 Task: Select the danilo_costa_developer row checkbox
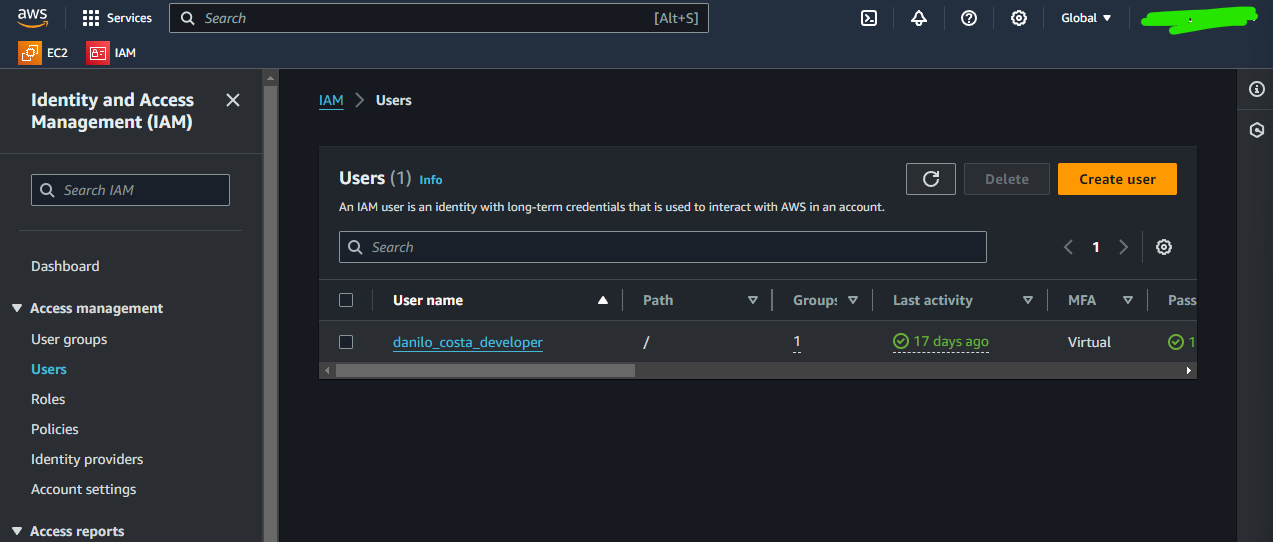346,342
